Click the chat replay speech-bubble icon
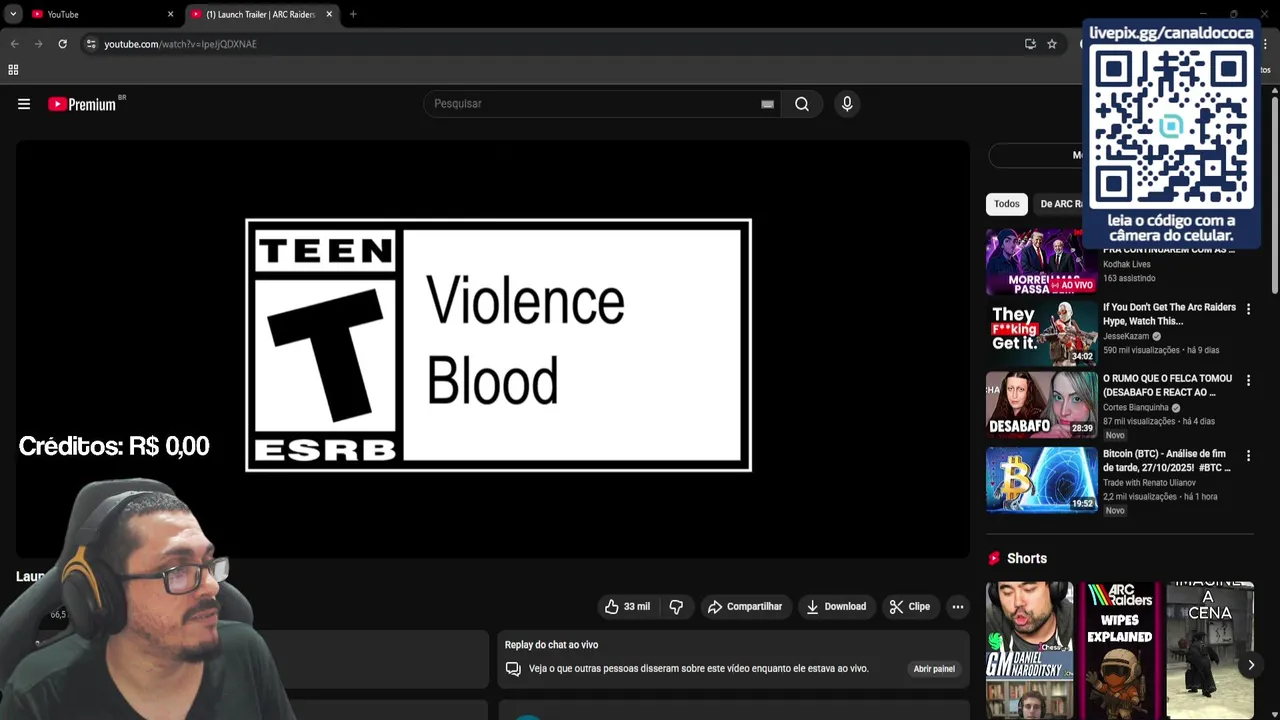 [x=513, y=669]
